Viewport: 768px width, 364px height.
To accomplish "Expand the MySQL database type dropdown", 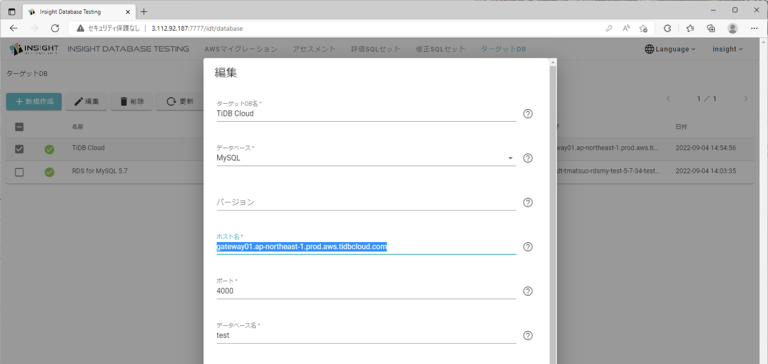I will 366,158.
